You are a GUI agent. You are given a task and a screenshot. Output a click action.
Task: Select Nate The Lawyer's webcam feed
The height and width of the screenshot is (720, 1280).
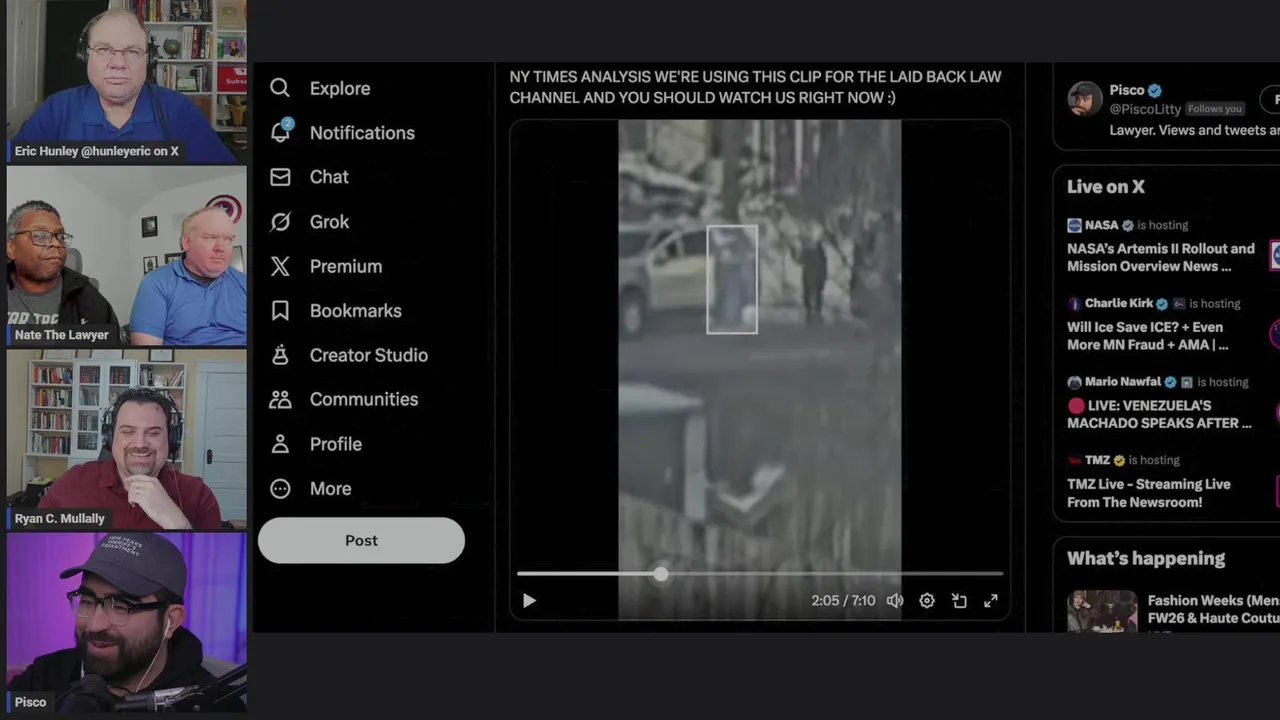[x=127, y=256]
